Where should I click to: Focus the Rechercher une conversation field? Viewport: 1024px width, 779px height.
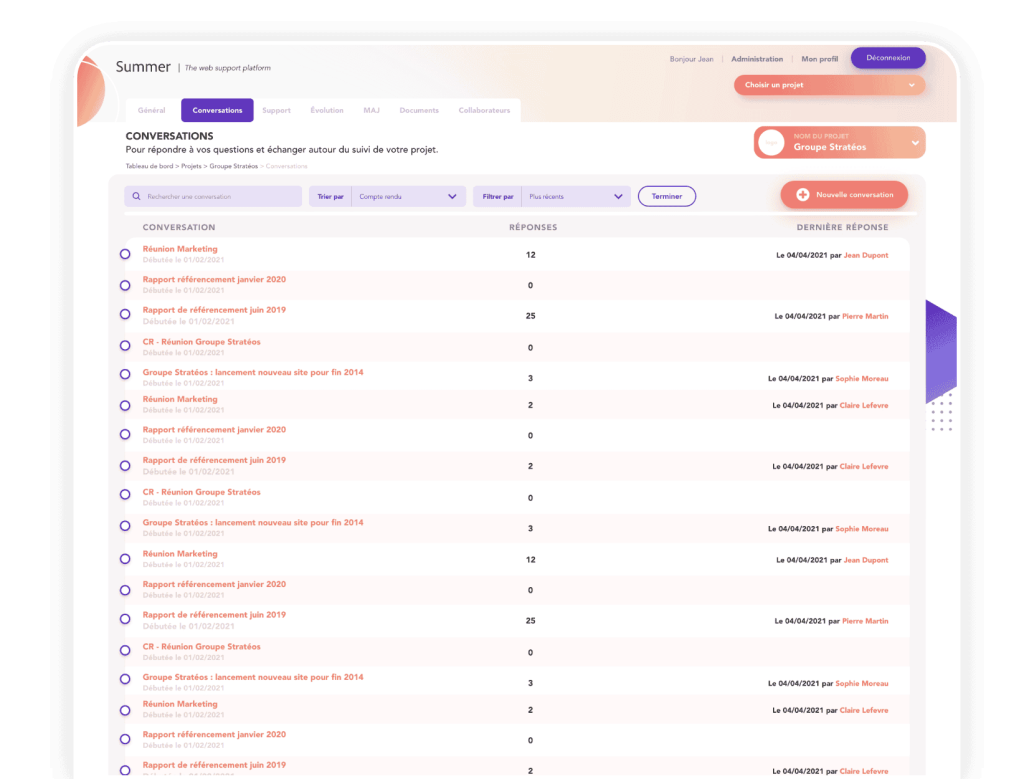coord(220,197)
